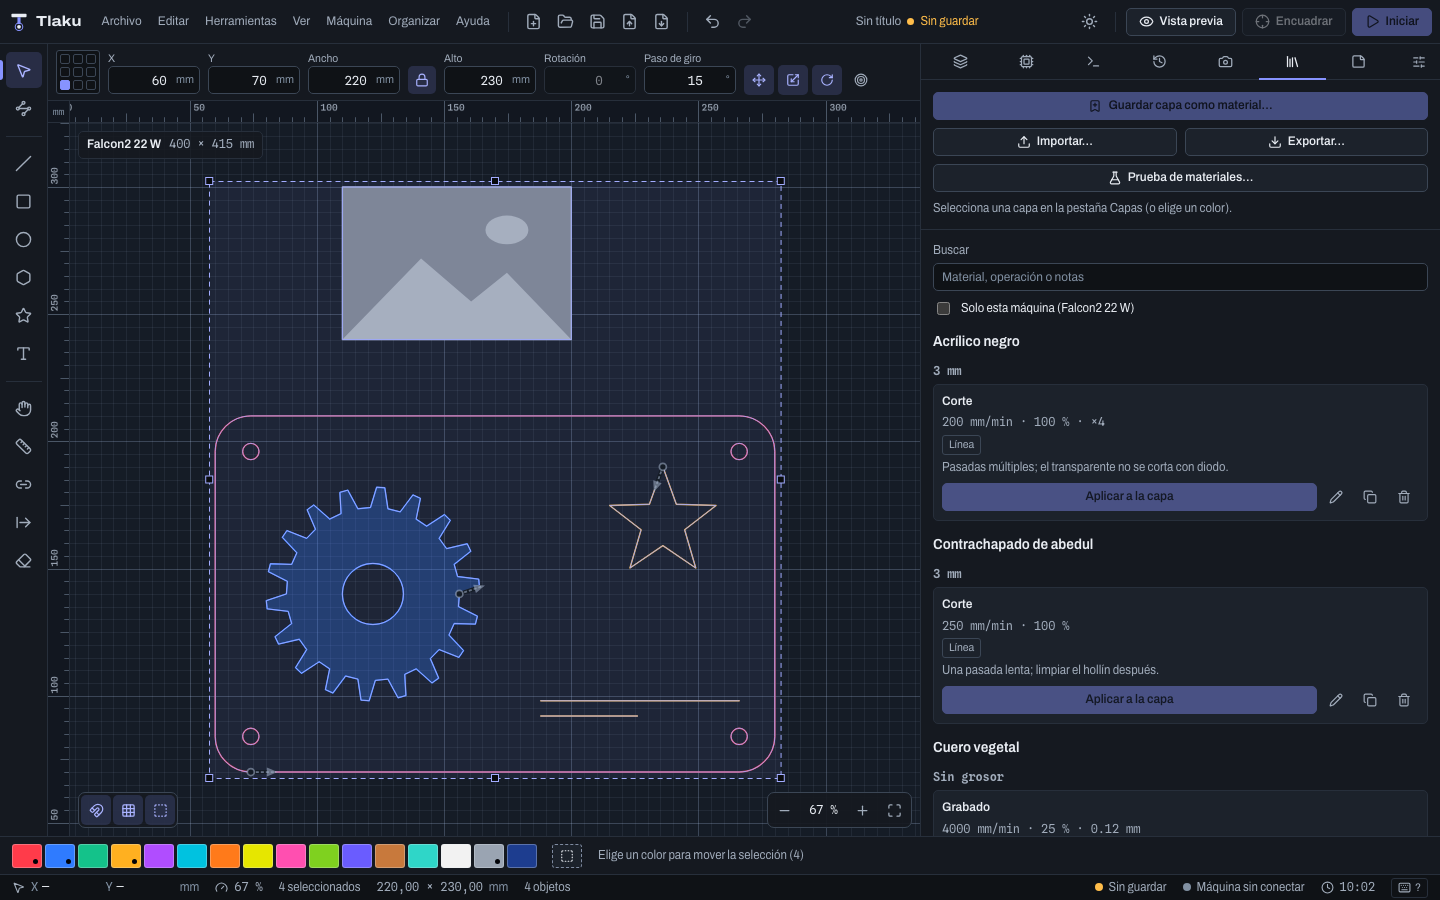The image size is (1440, 900).
Task: Click the Ancho width input field
Action: 353,80
